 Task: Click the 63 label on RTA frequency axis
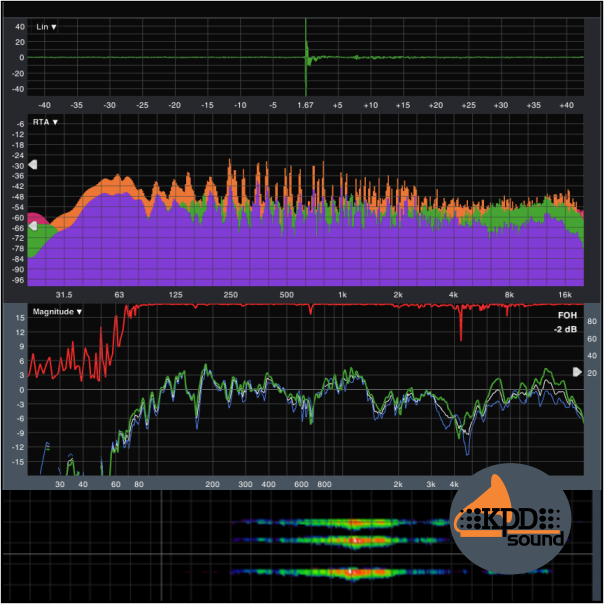click(119, 295)
